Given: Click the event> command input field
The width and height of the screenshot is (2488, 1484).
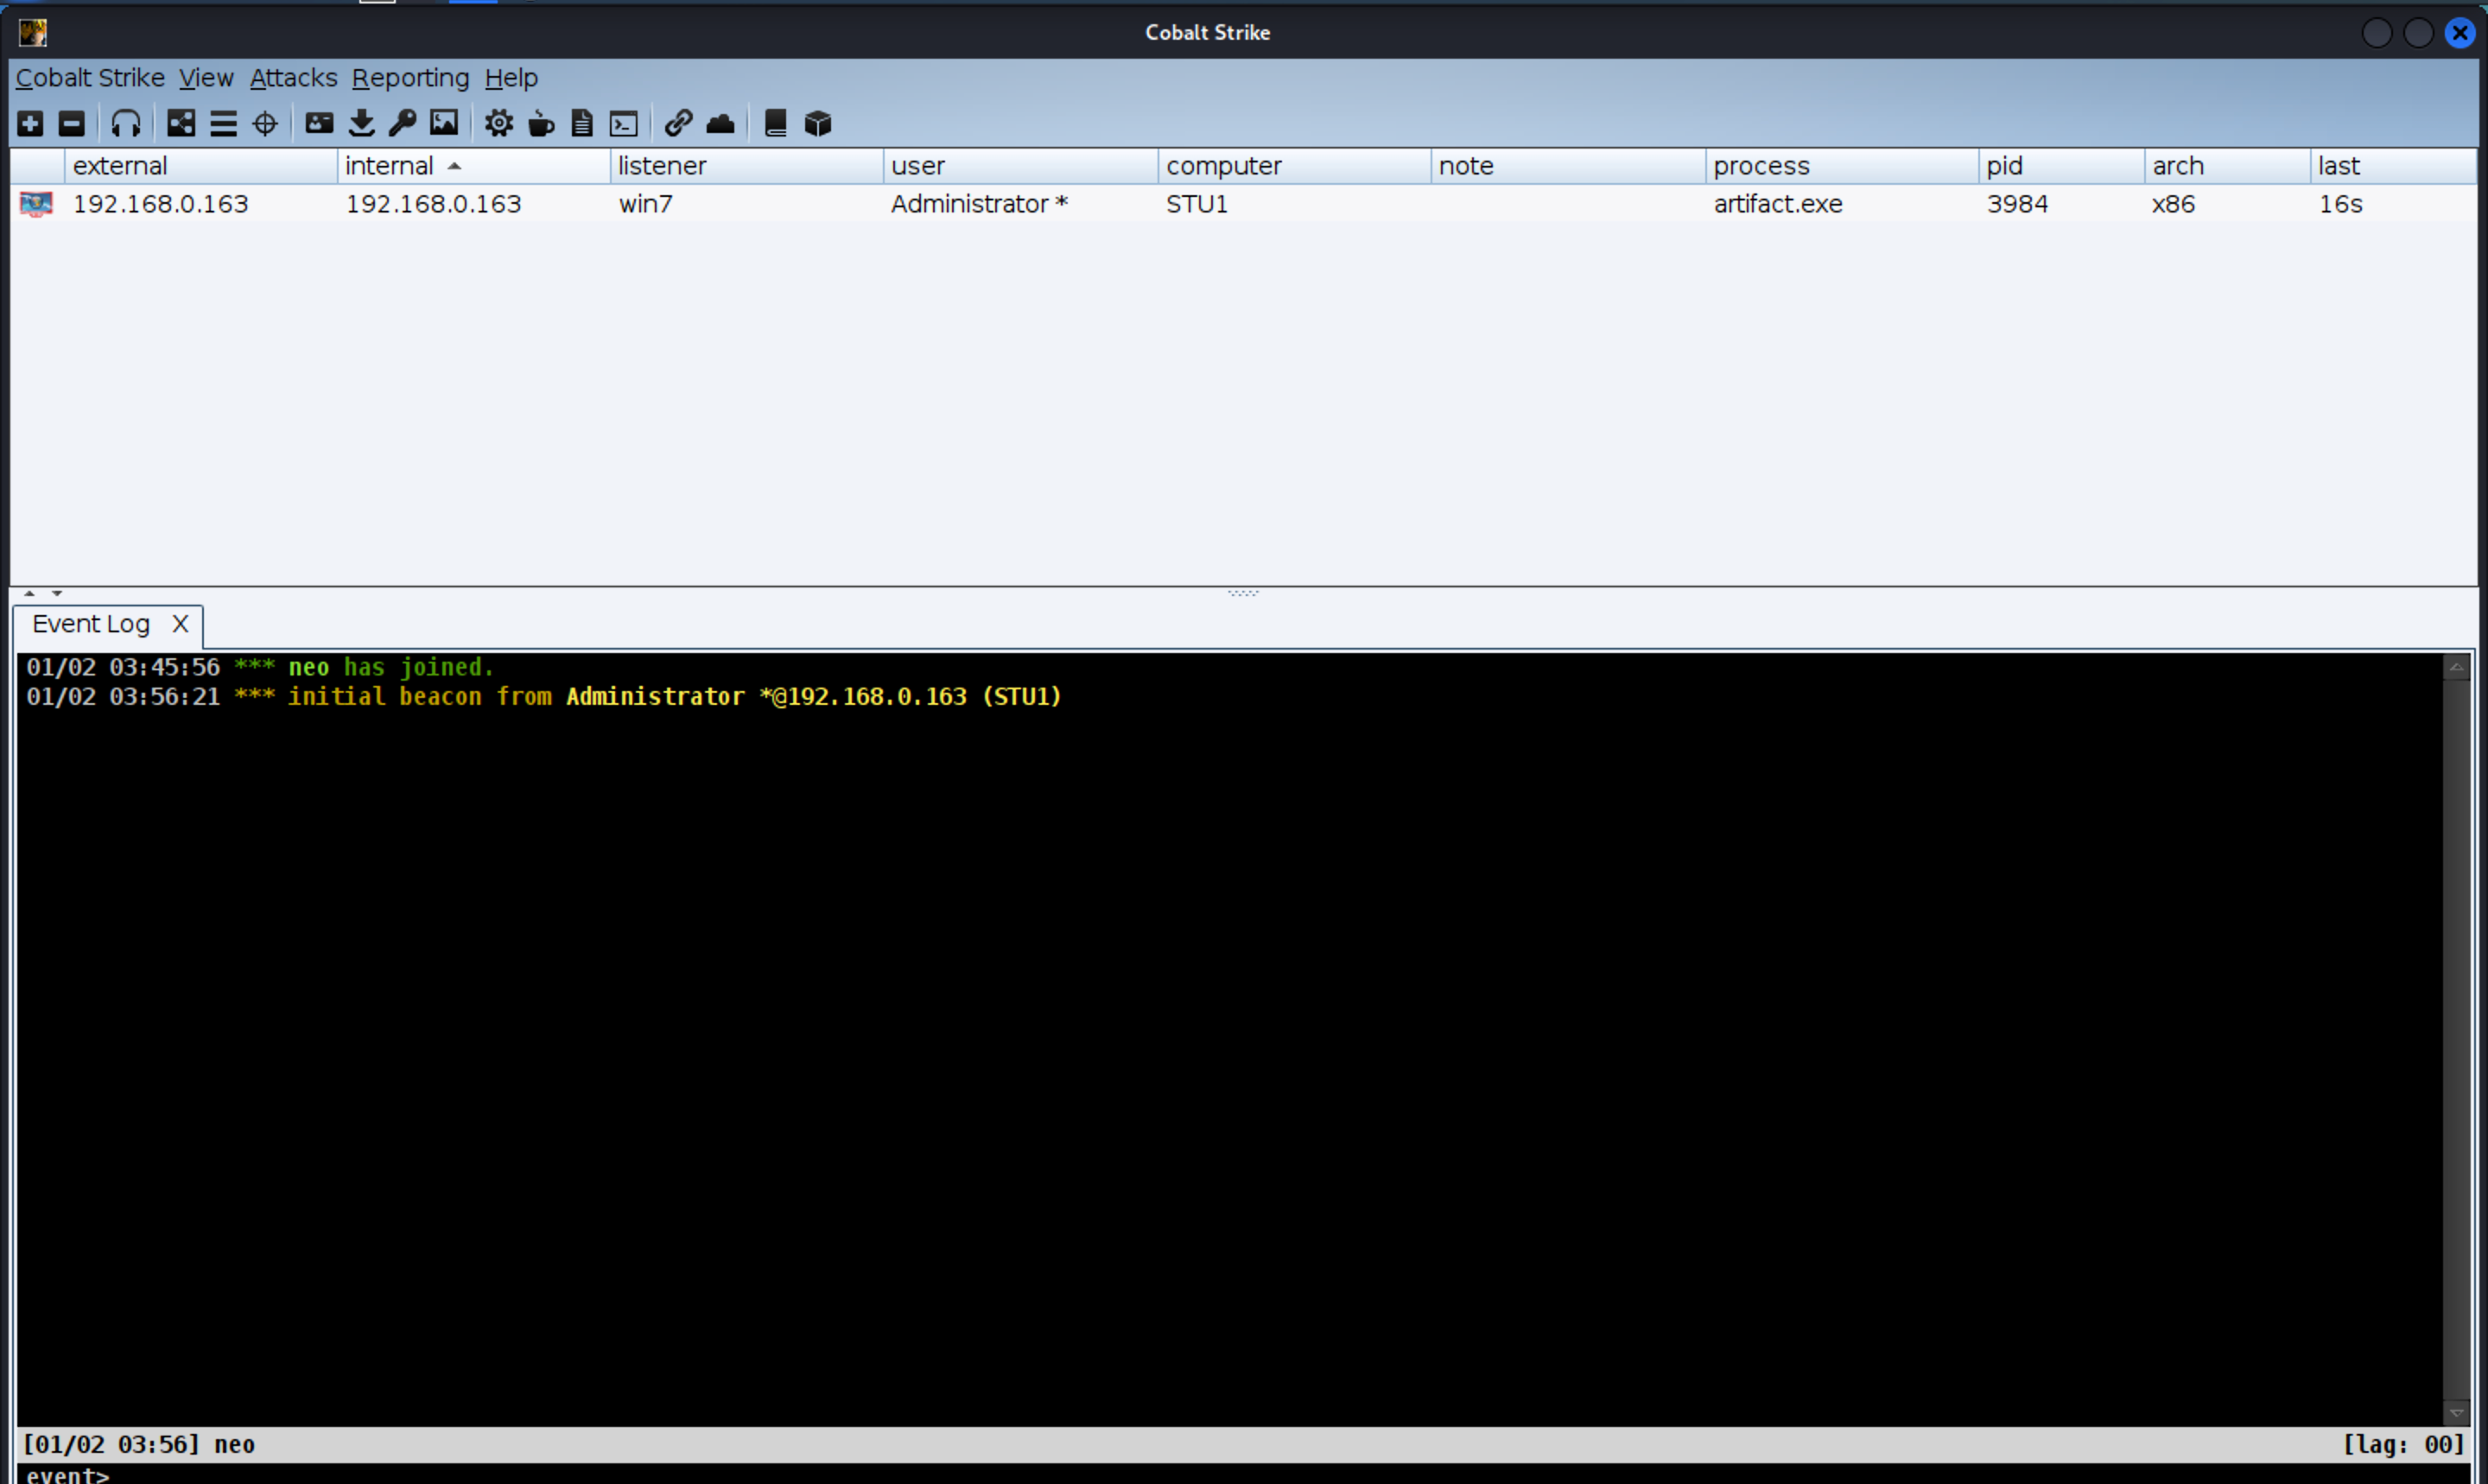Looking at the screenshot, I should 1244,1474.
